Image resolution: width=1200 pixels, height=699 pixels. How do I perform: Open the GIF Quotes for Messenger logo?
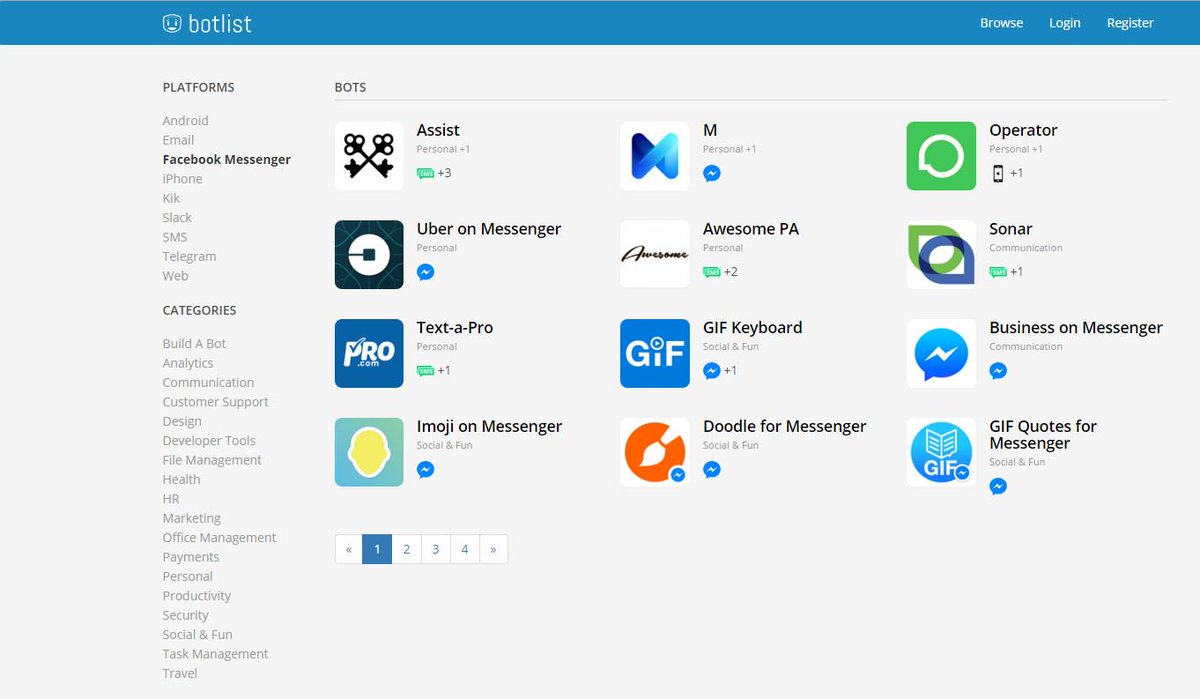coord(941,452)
